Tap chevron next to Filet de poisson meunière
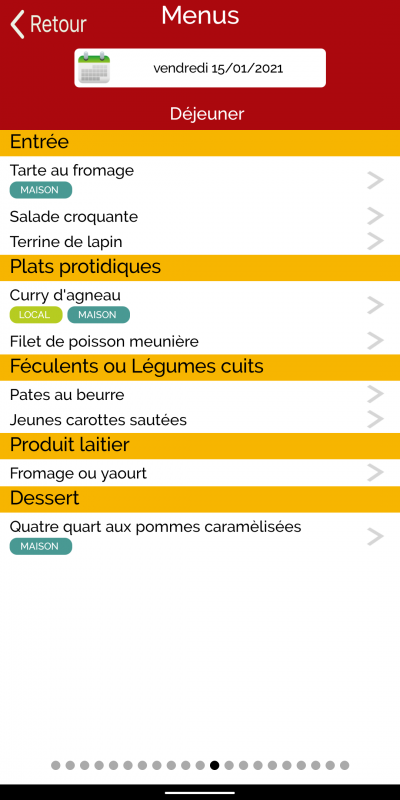The height and width of the screenshot is (800, 400). pyautogui.click(x=376, y=341)
